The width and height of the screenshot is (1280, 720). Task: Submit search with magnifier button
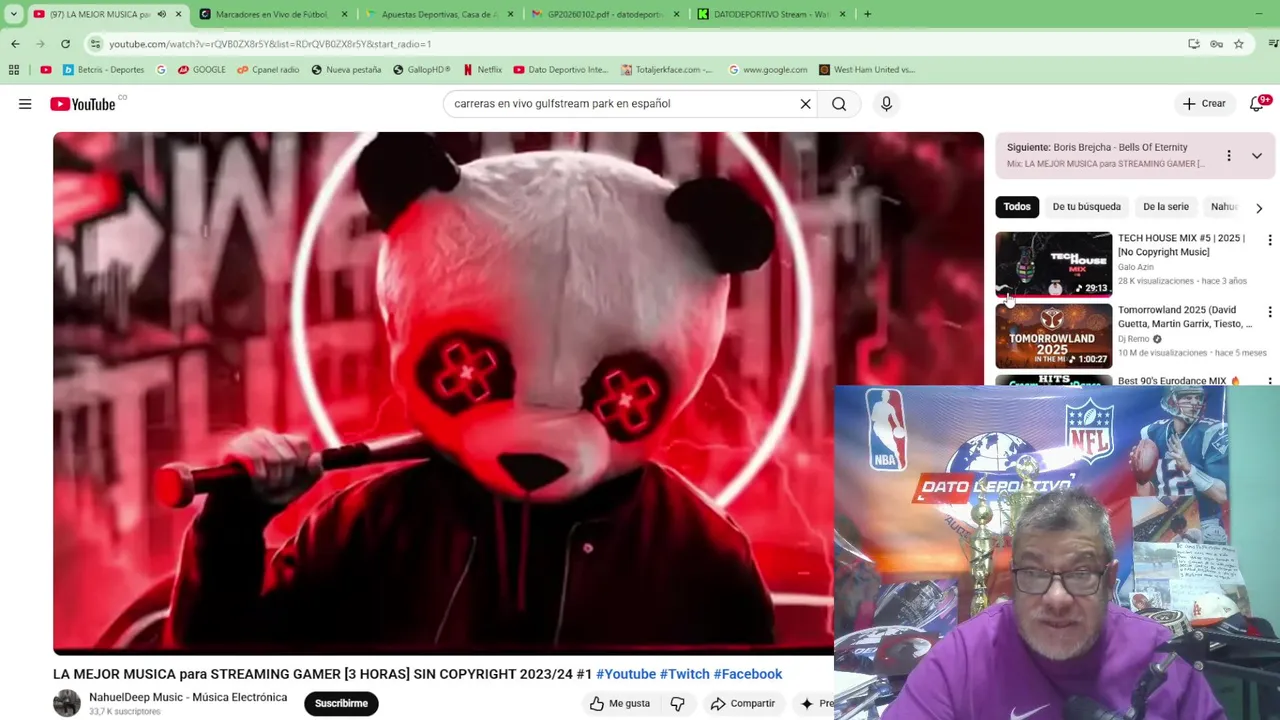point(839,104)
